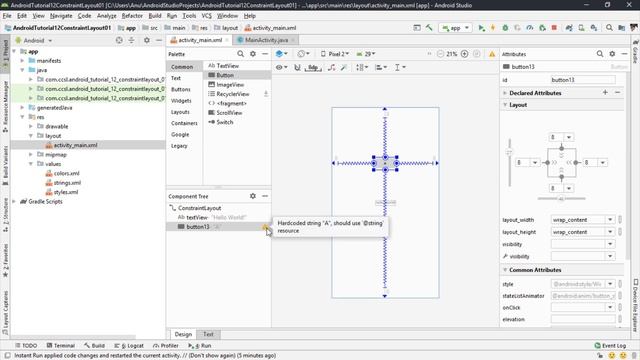This screenshot has height=360, width=640.
Task: Open the Terminal tool window
Action: pos(60,346)
